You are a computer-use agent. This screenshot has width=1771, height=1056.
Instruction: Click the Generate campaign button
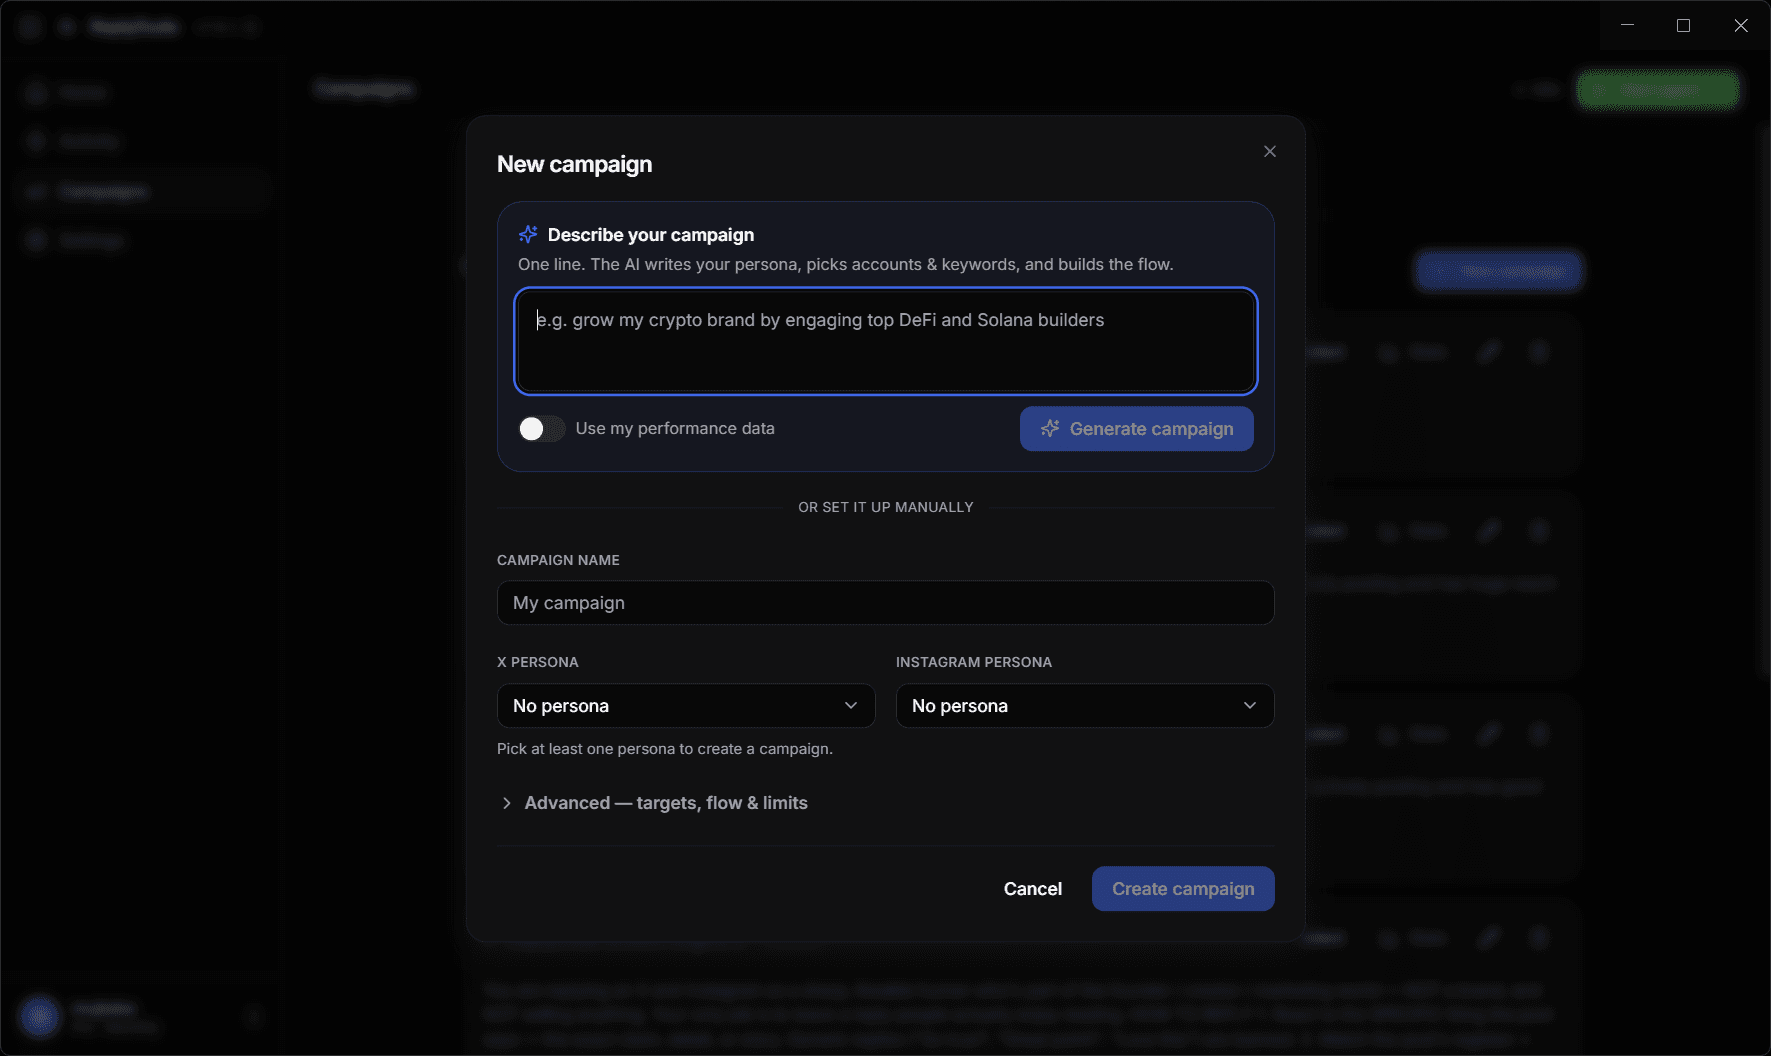(1136, 429)
